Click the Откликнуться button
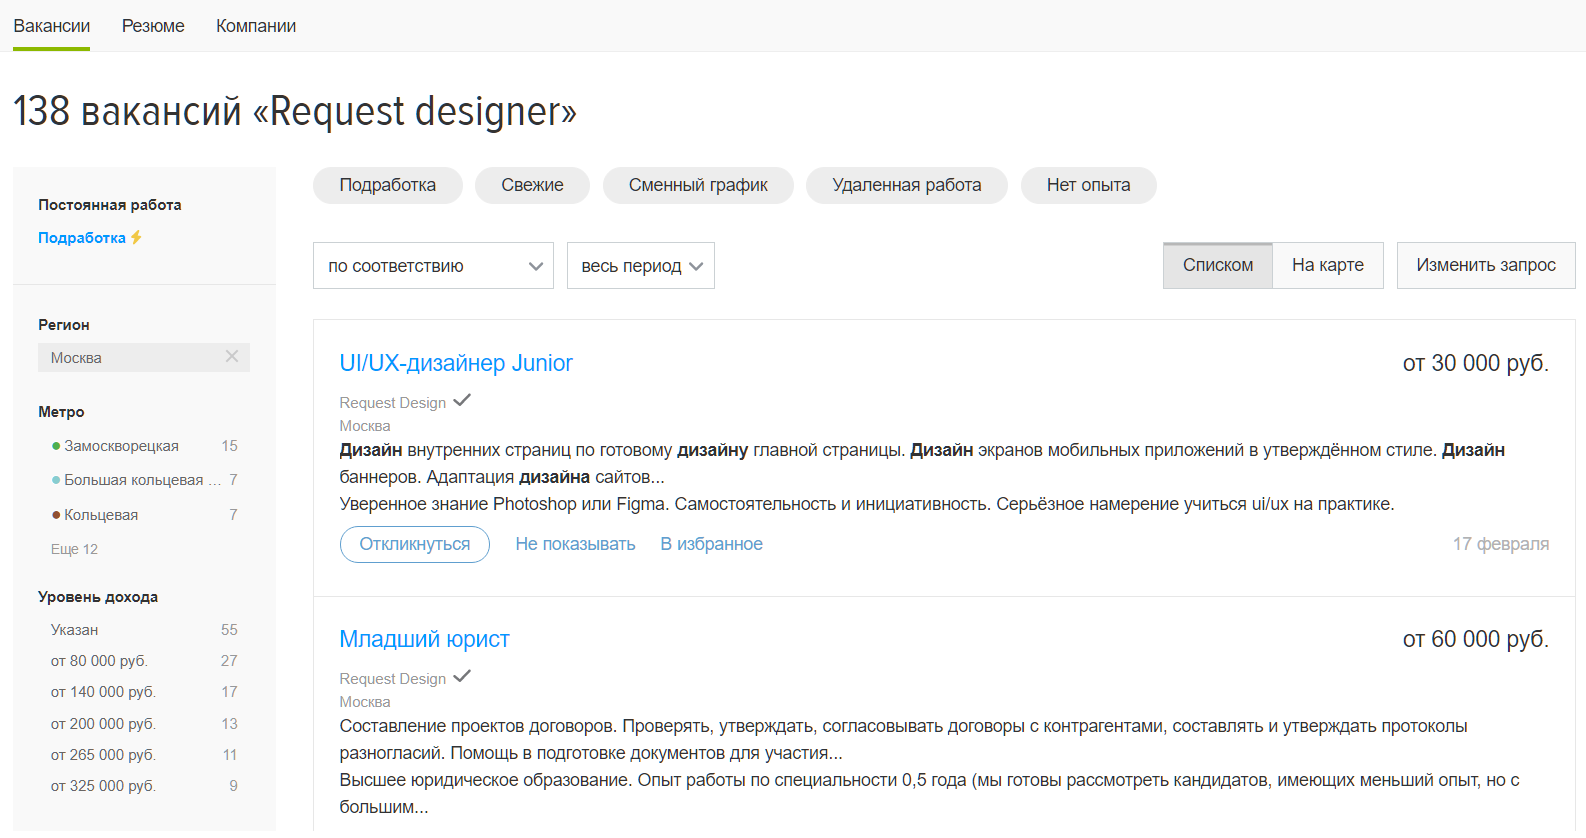The height and width of the screenshot is (838, 1586). coord(415,544)
